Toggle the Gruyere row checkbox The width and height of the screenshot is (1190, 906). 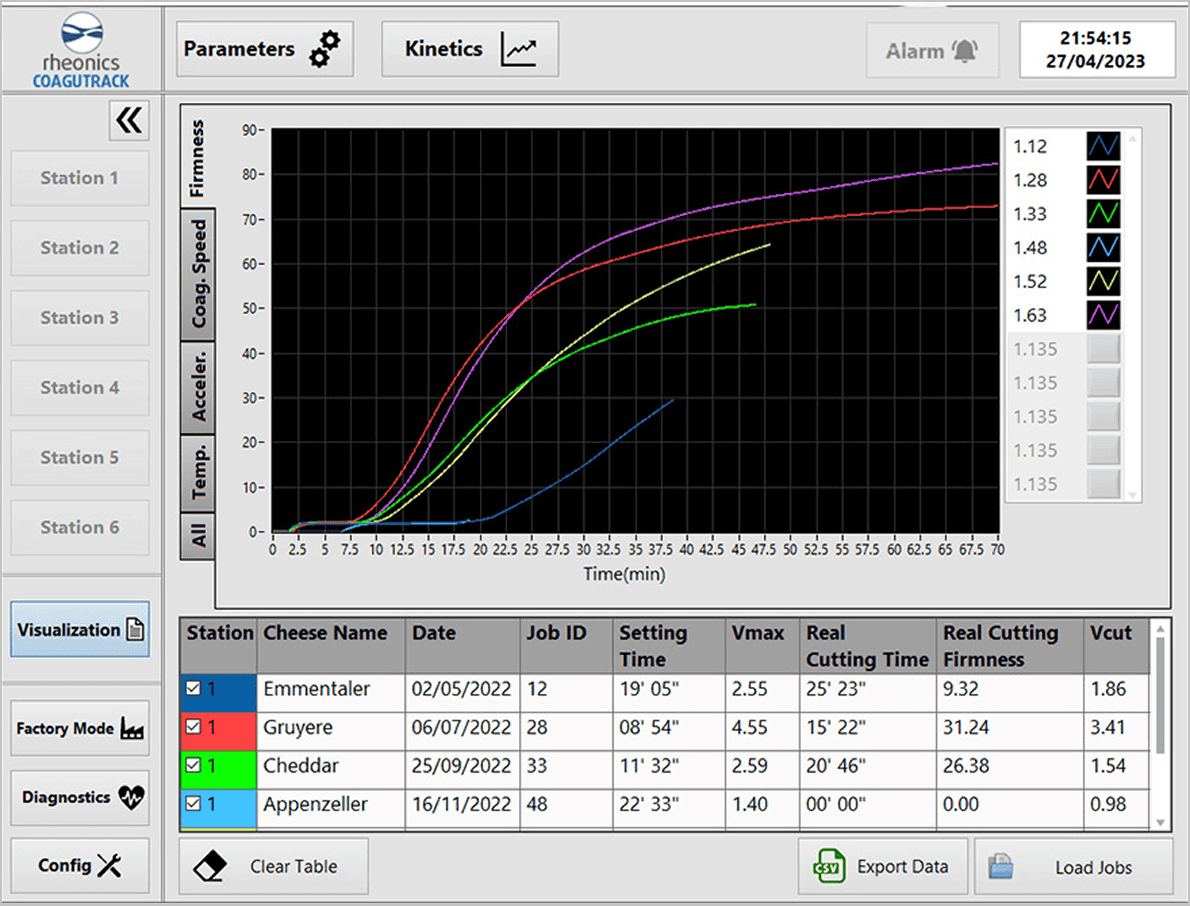tap(194, 727)
